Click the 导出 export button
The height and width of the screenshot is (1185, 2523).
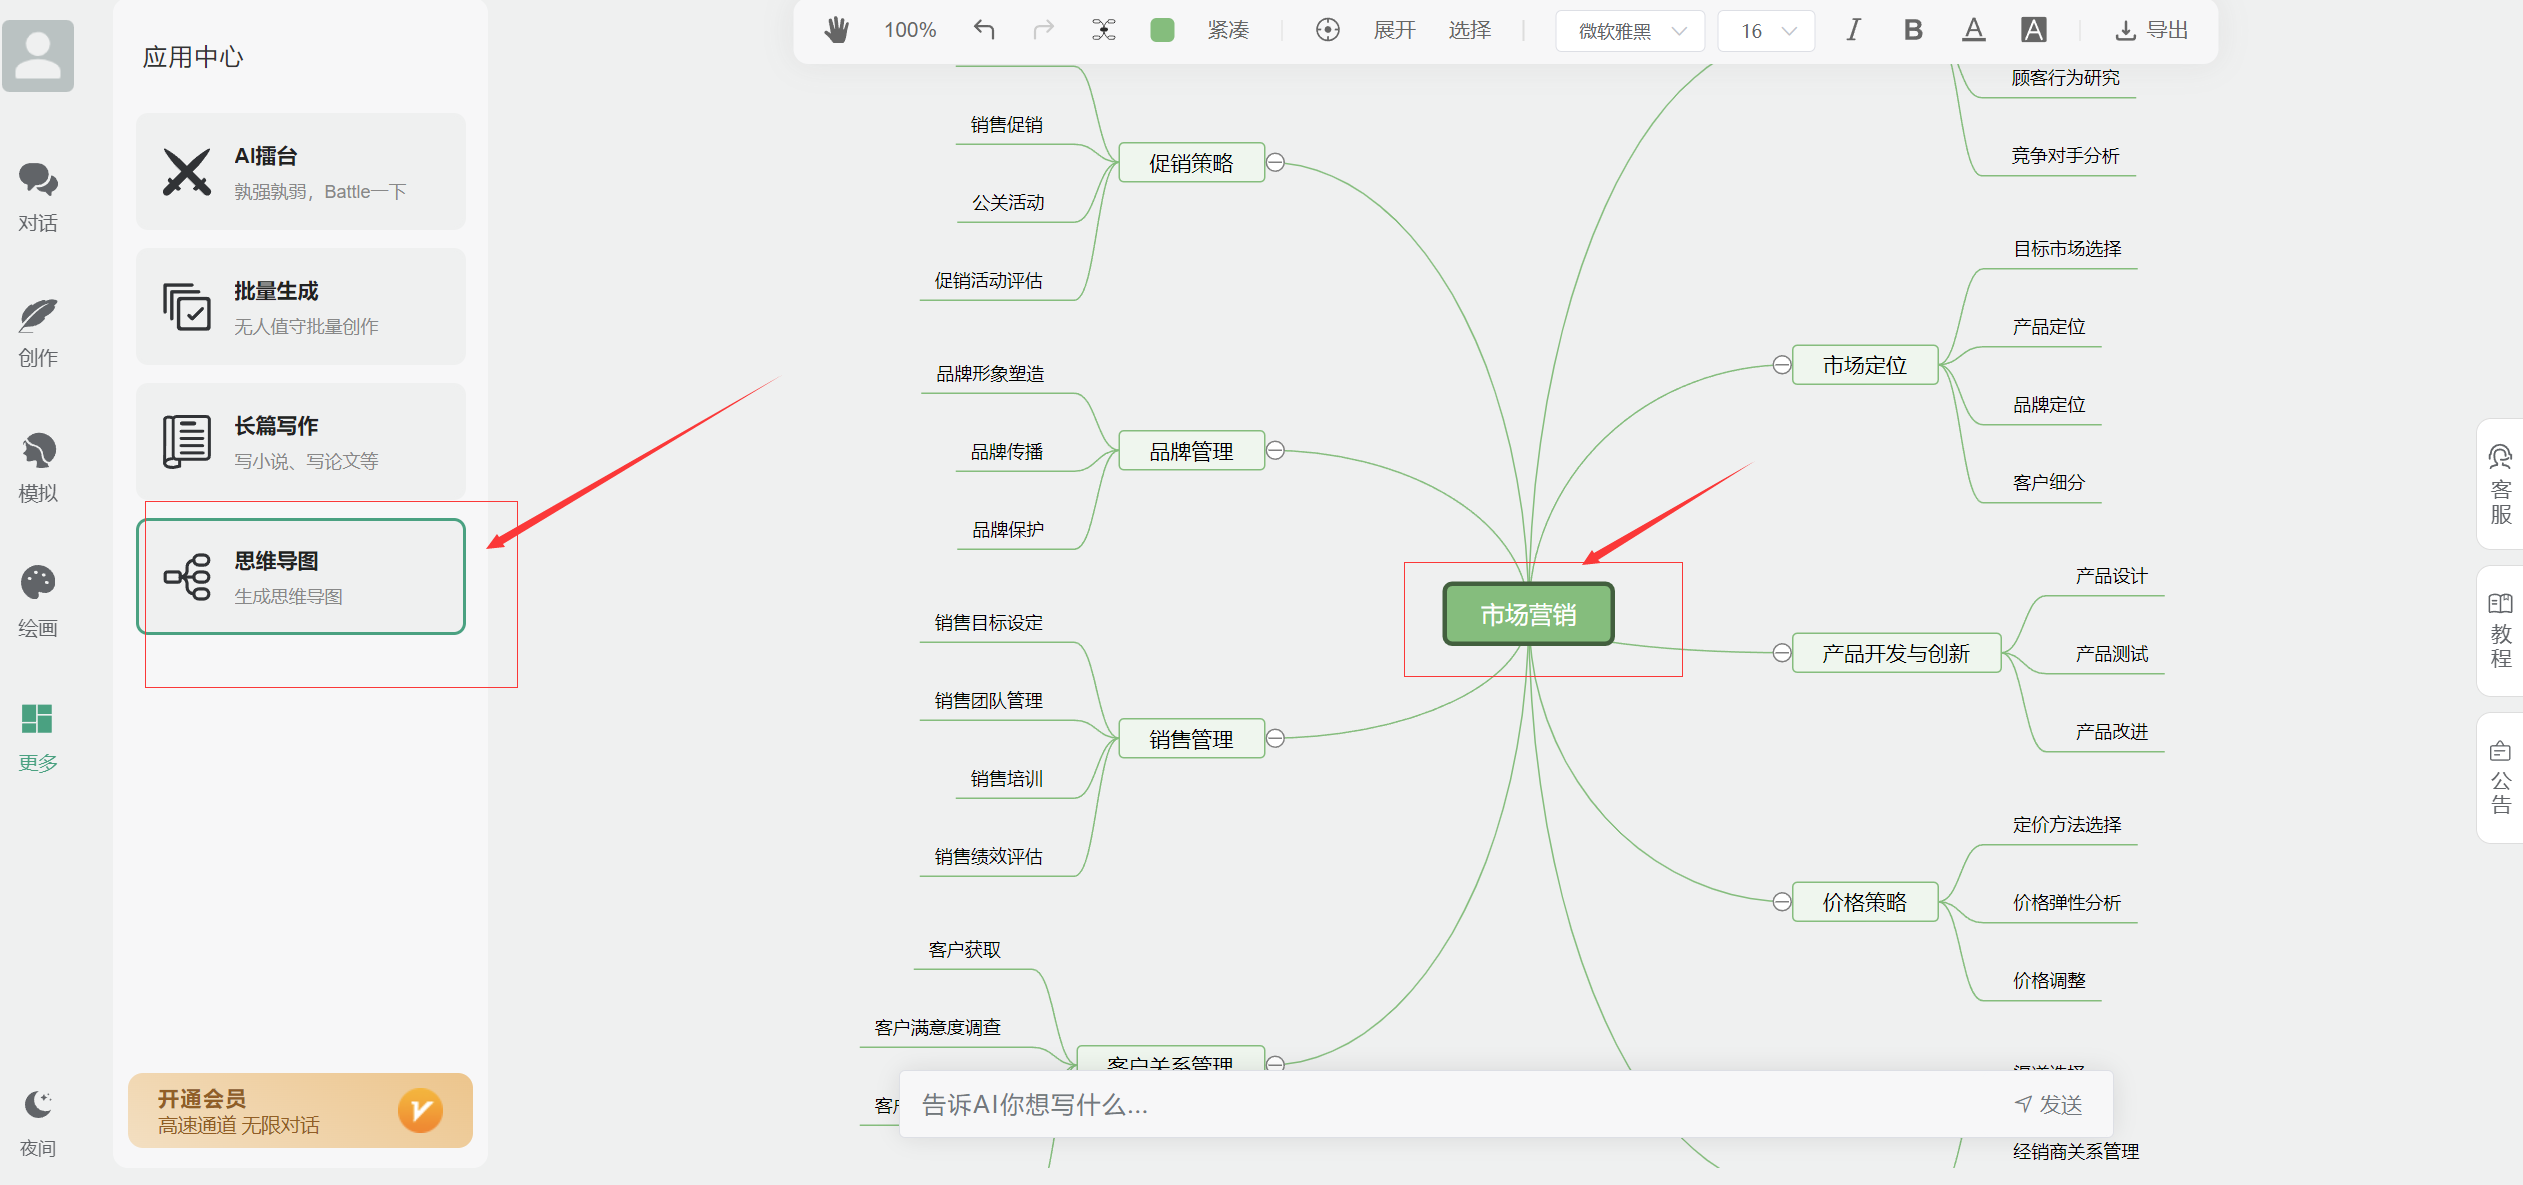2151,30
